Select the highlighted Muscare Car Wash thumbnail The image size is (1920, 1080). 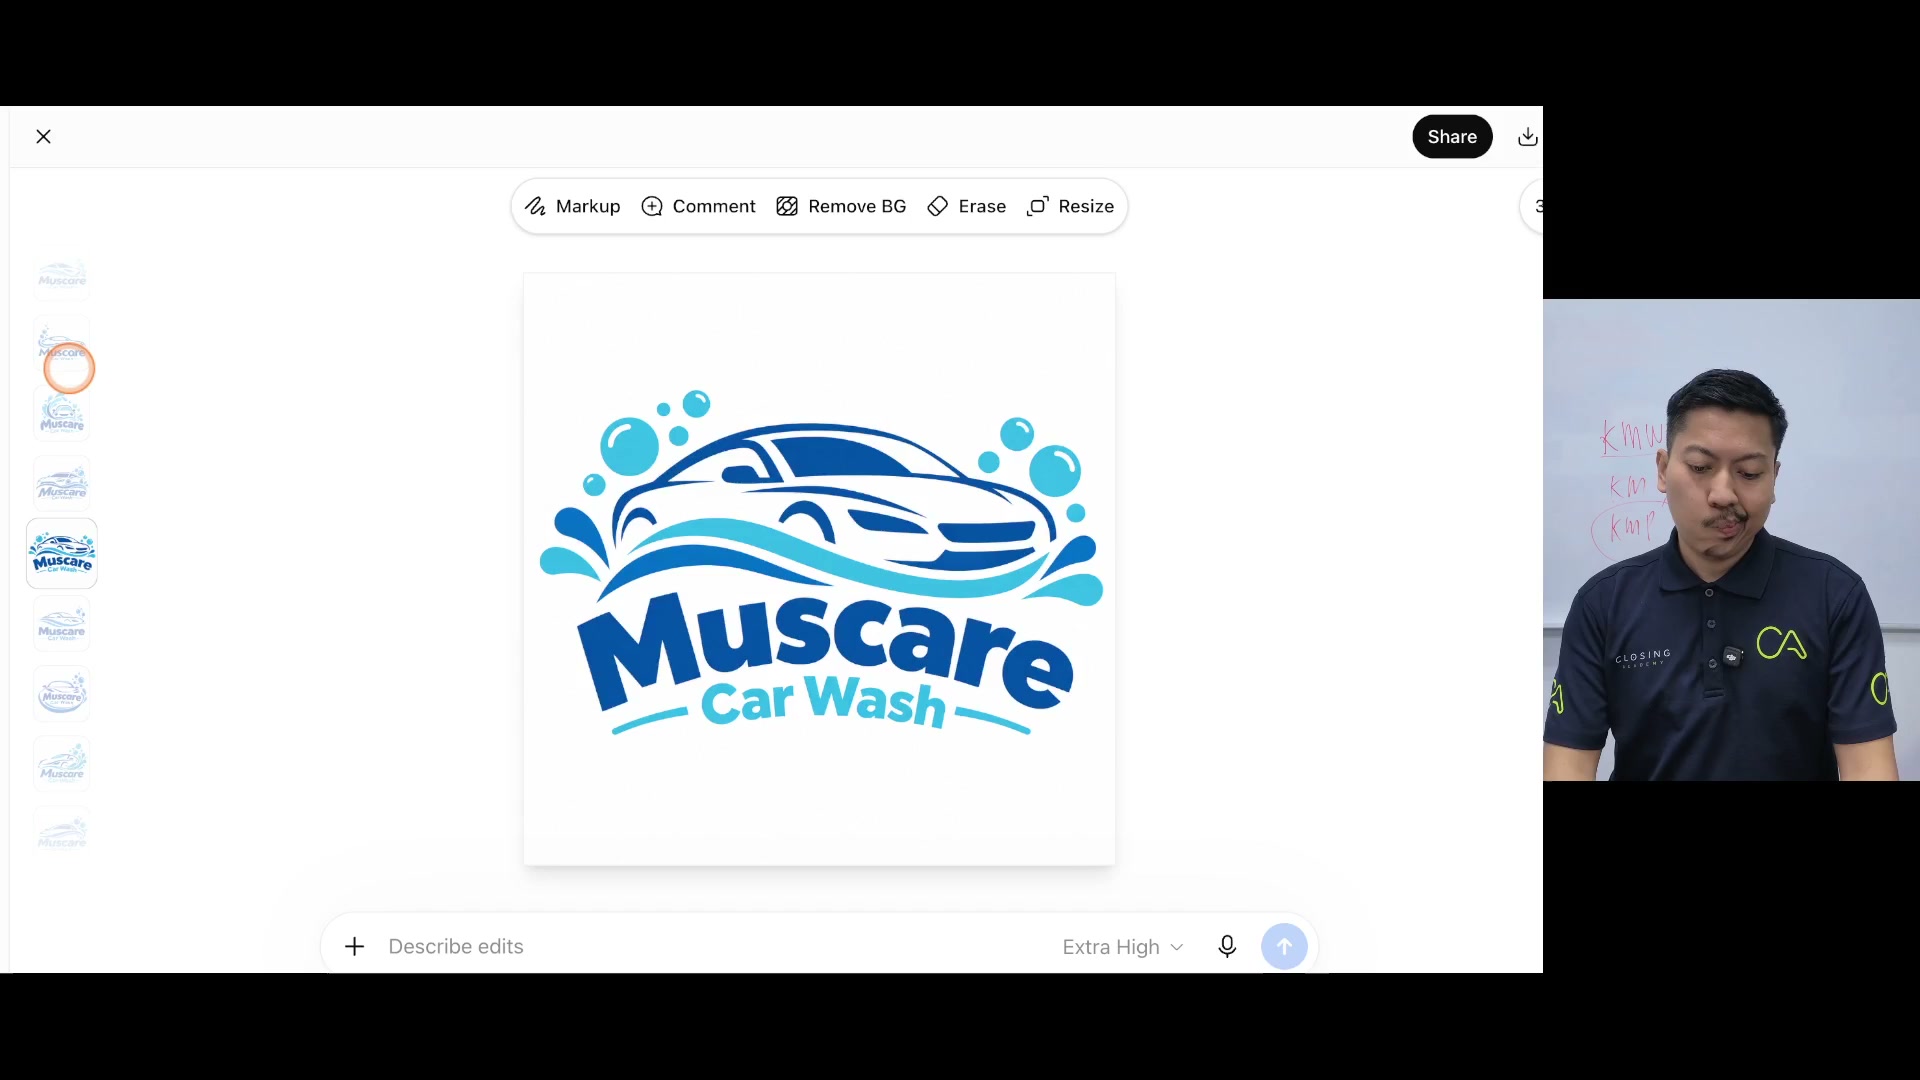[x=62, y=553]
